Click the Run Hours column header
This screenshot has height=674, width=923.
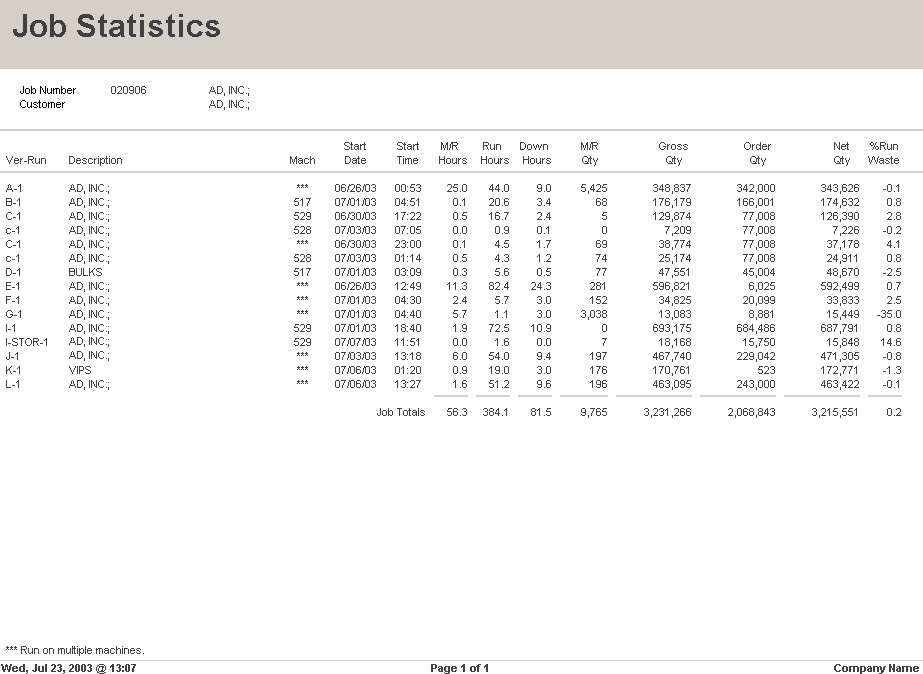[x=494, y=153]
